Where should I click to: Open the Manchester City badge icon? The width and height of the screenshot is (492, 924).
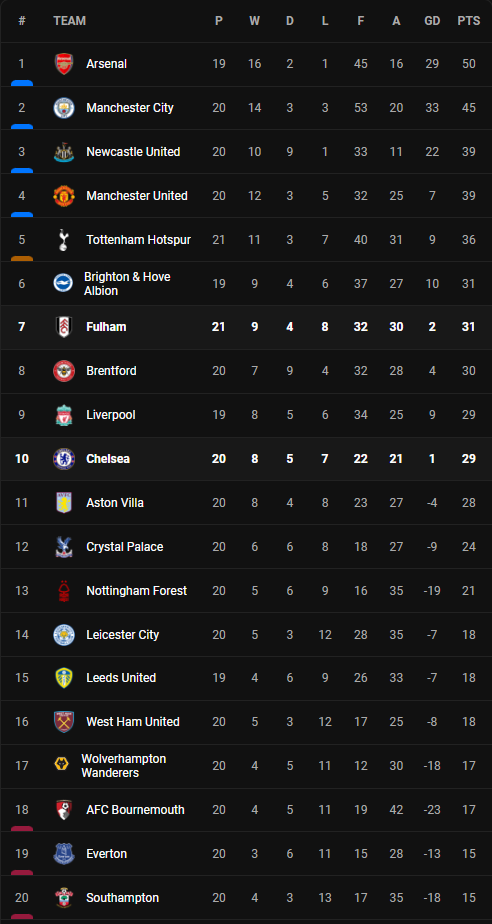click(x=64, y=108)
